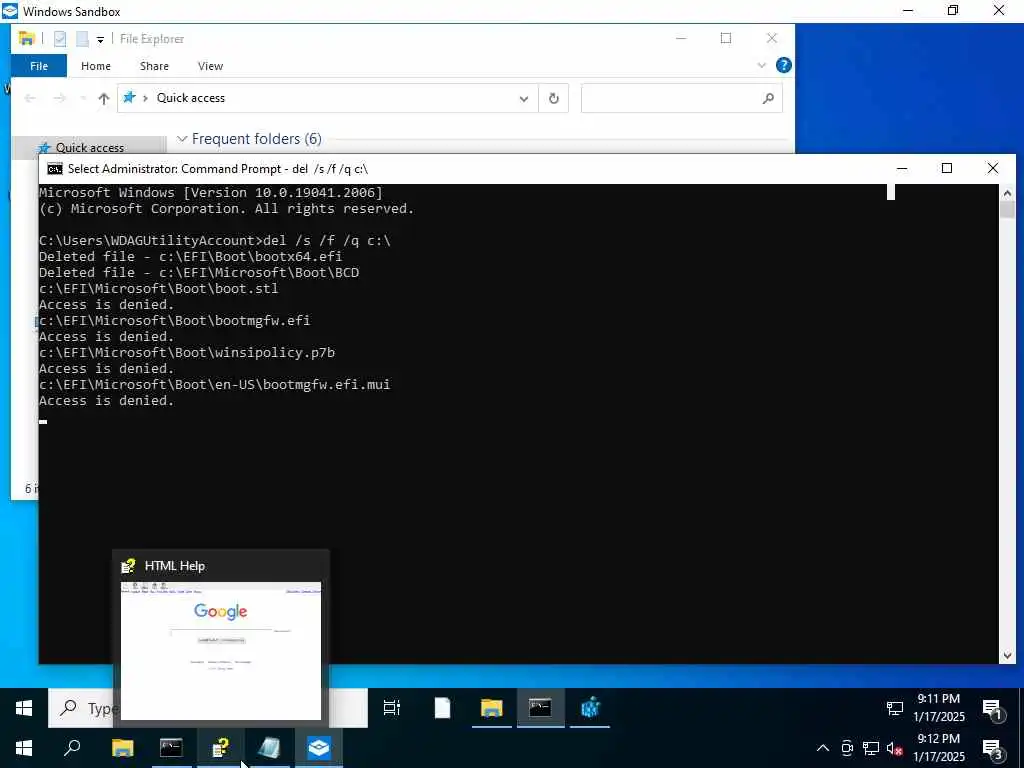1024x768 pixels.
Task: Click the HTML Help preview title icon
Action: [129, 566]
